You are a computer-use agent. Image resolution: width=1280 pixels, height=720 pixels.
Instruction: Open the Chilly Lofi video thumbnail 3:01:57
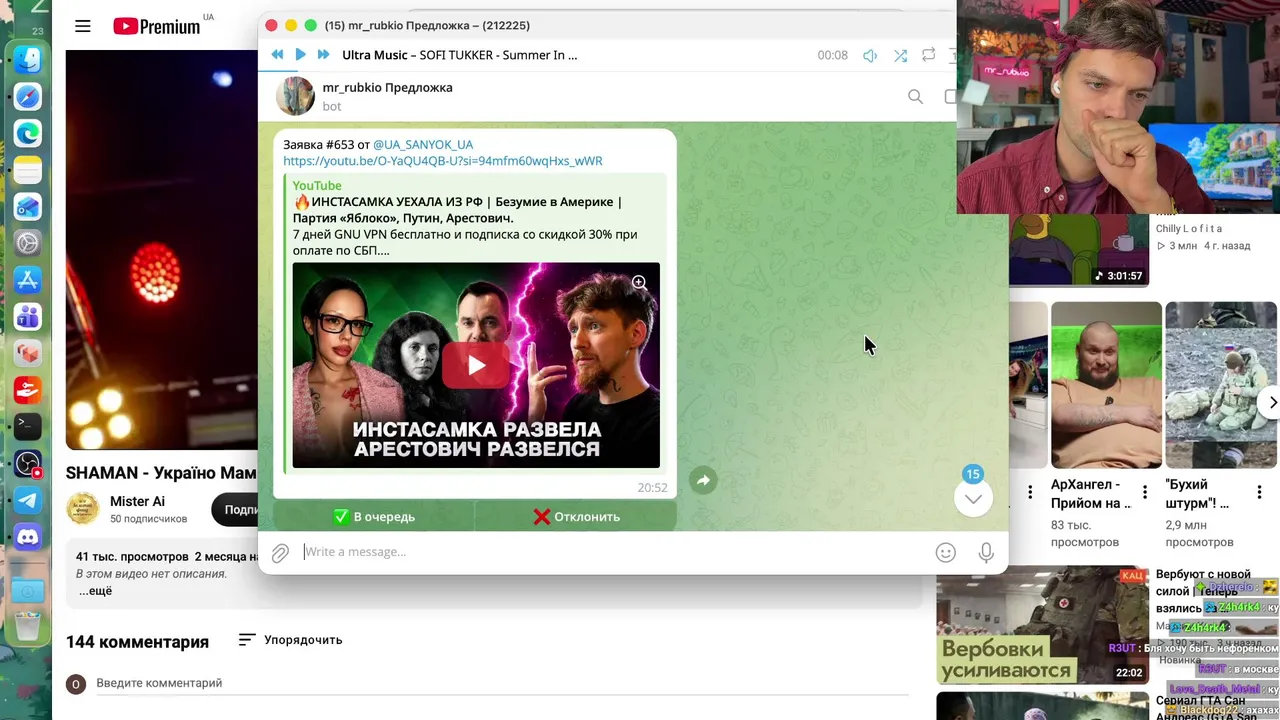(1078, 250)
